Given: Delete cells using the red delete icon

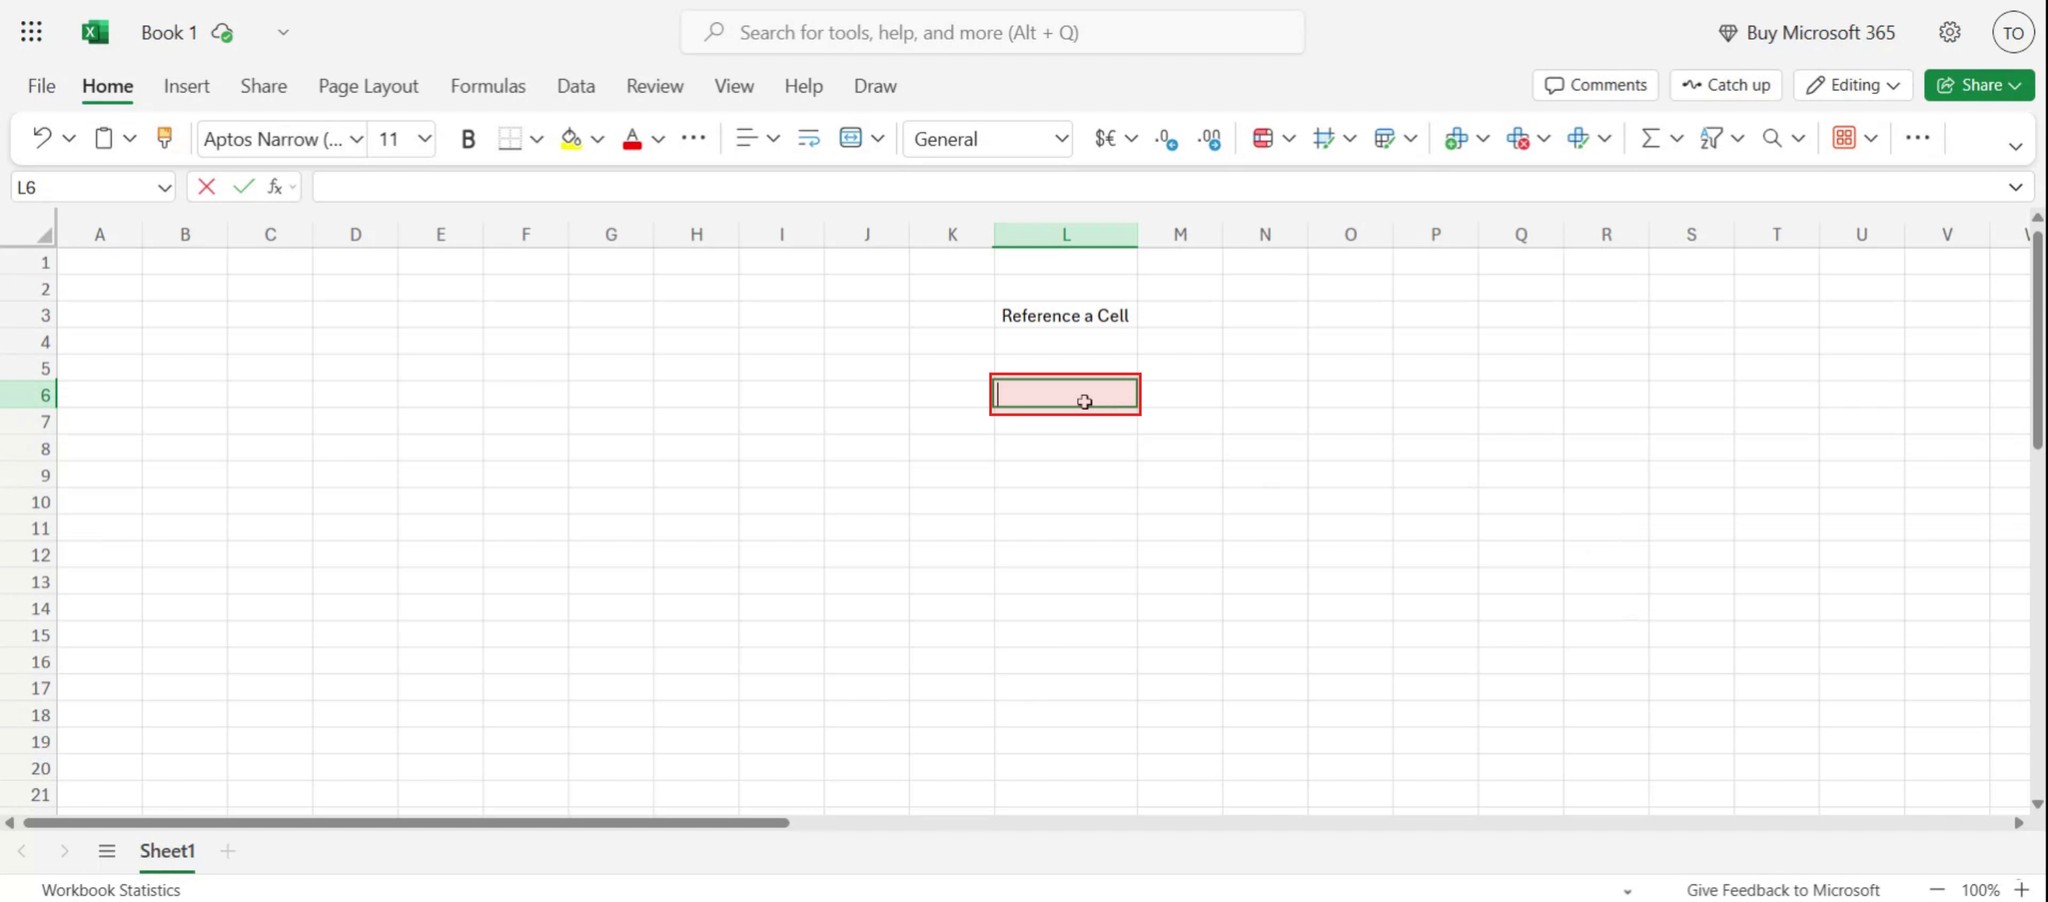Looking at the screenshot, I should [1518, 138].
